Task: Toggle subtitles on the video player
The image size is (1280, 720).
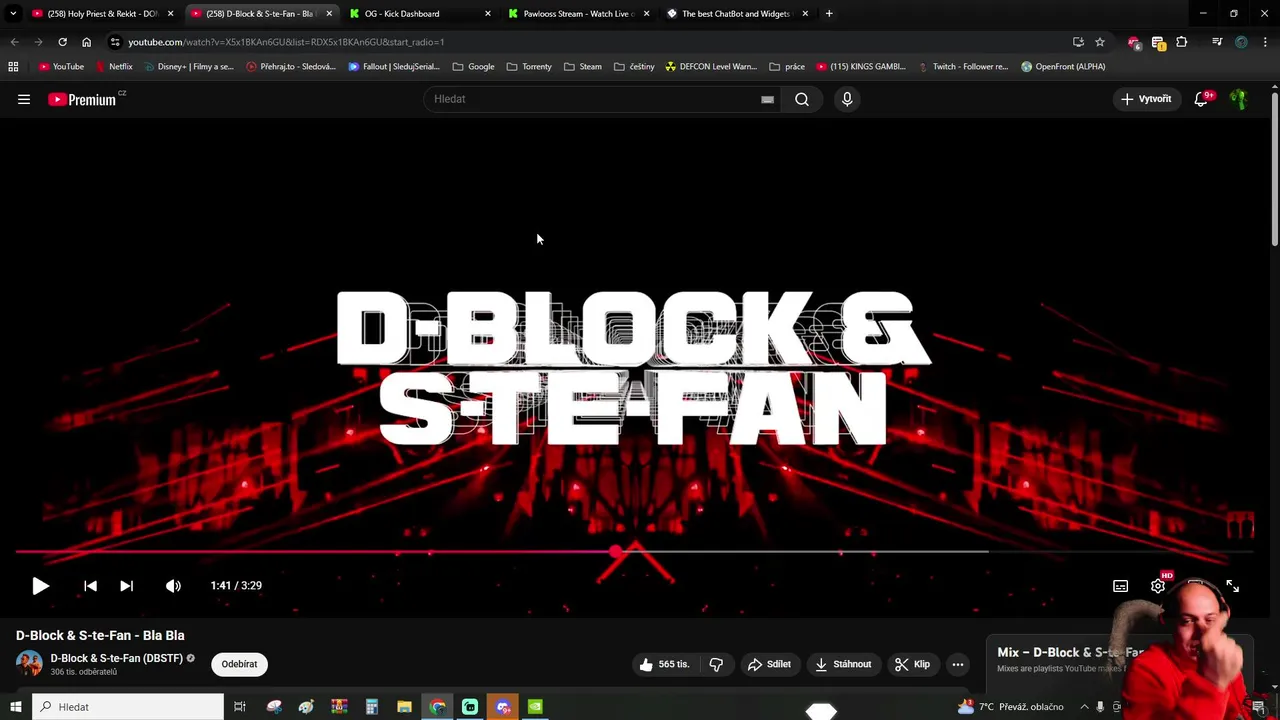Action: coord(1120,586)
